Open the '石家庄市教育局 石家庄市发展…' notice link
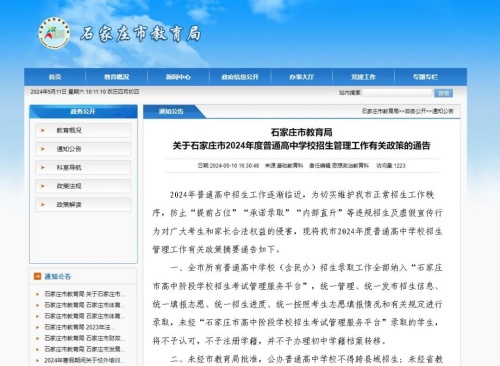500x366 pixels. 85,349
